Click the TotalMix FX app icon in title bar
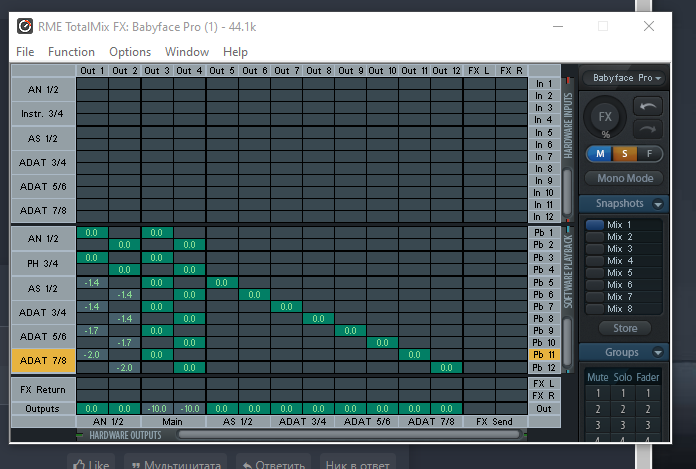Viewport: 696px width, 469px height. point(25,27)
